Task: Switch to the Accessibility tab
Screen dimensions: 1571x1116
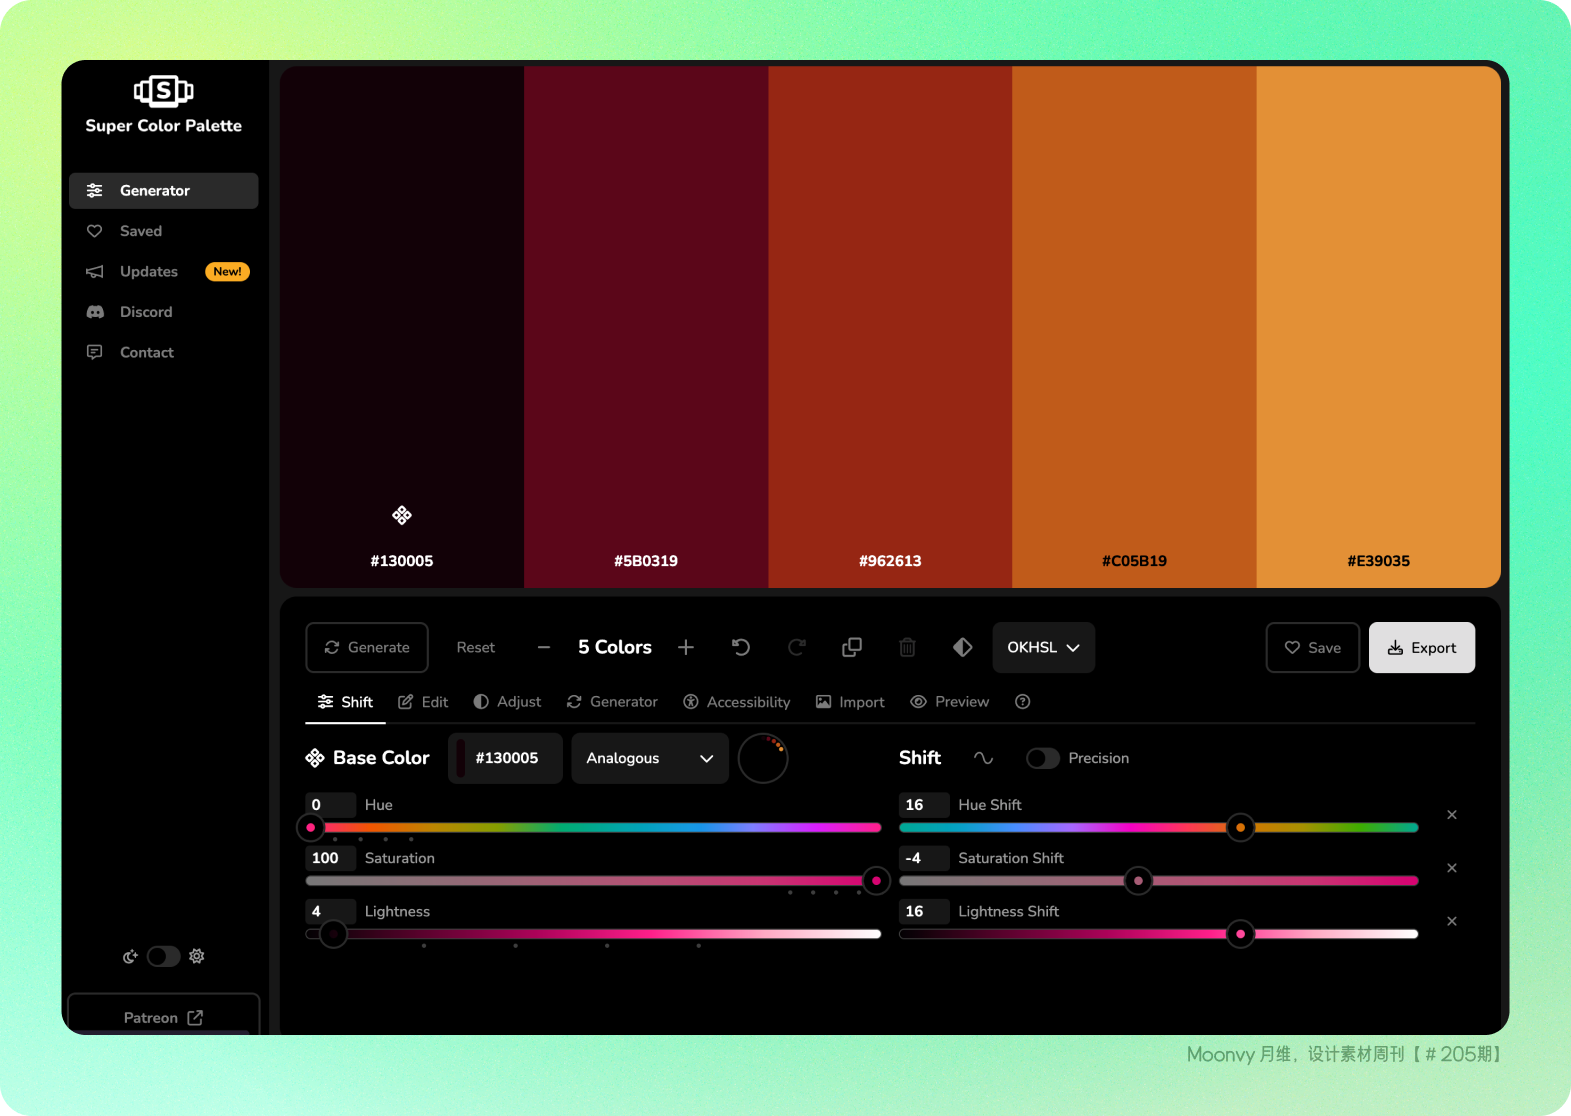Action: (737, 702)
